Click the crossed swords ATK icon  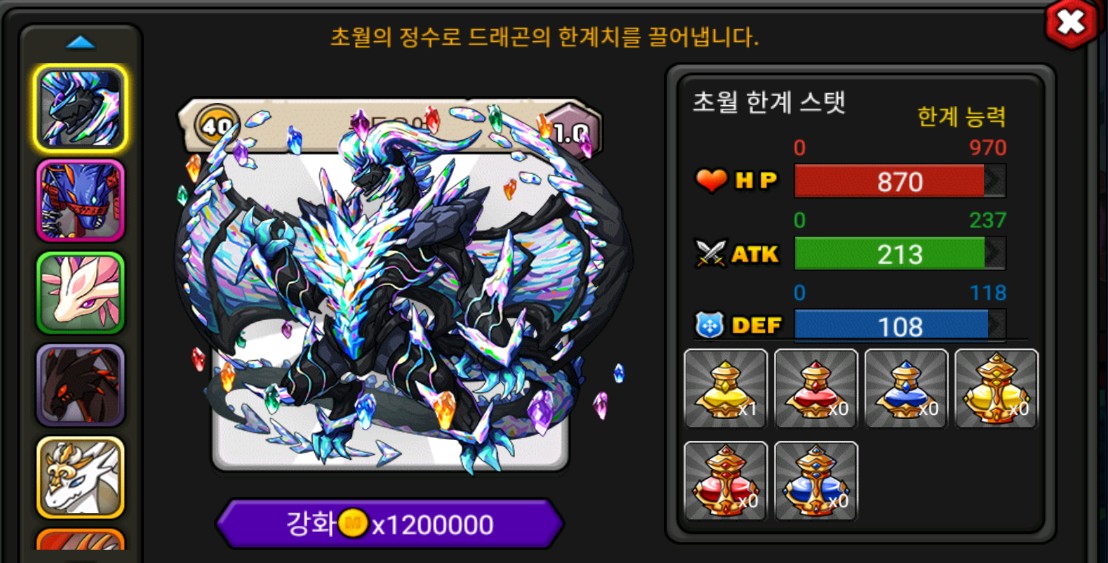point(710,254)
